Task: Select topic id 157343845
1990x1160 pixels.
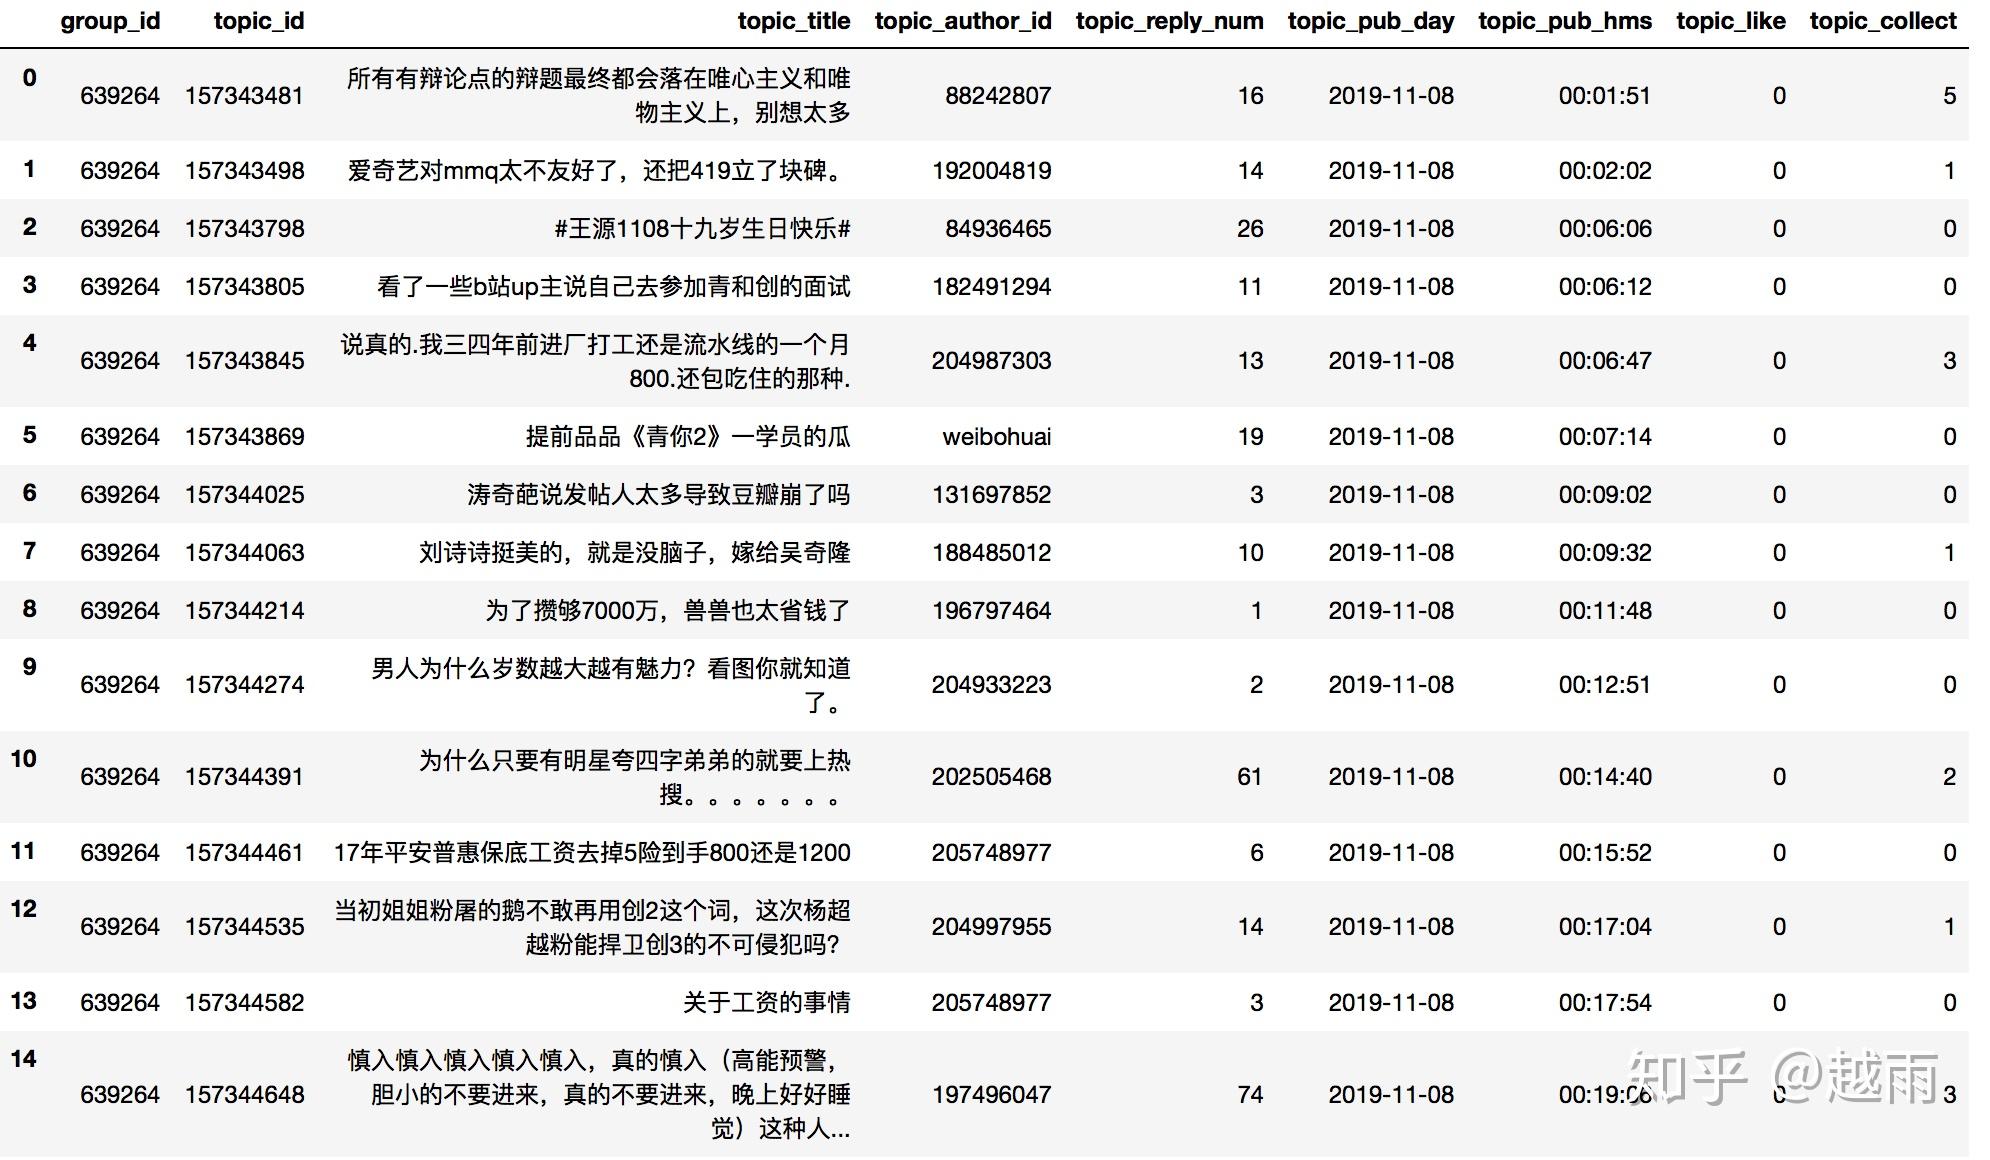Action: [x=244, y=361]
